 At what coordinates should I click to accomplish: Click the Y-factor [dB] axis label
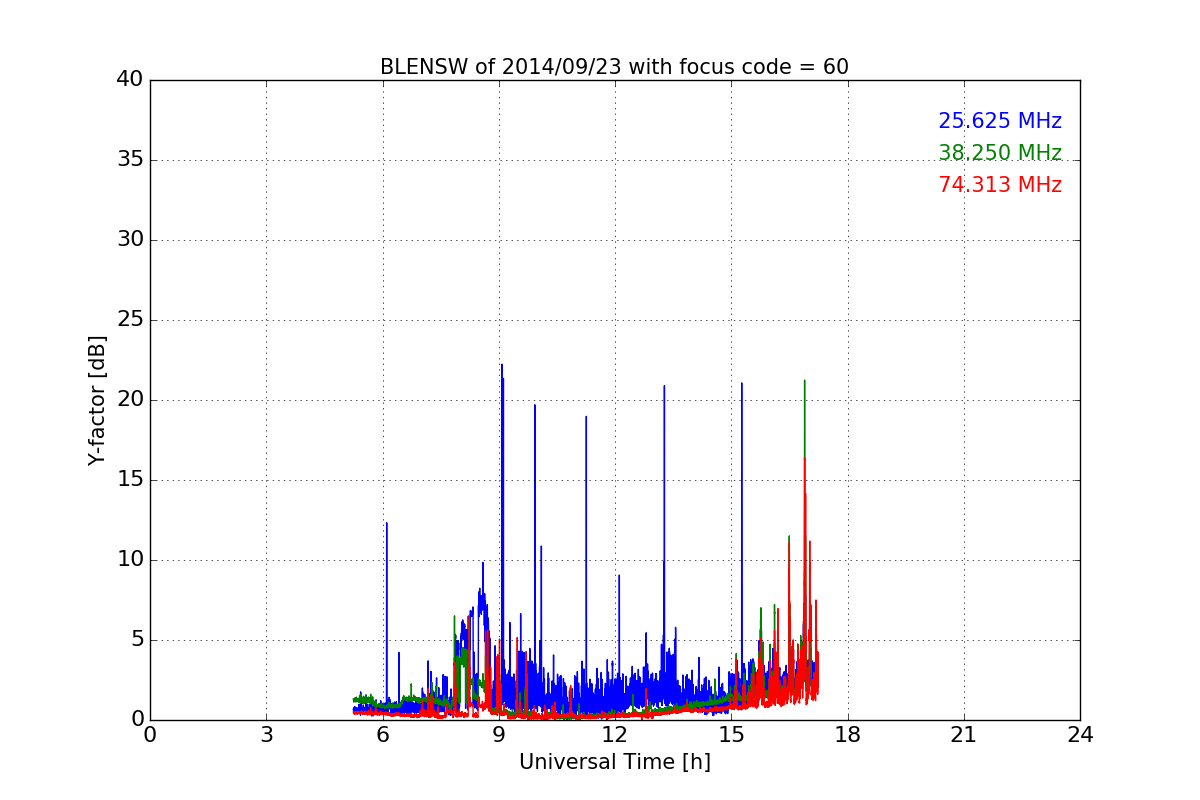97,400
